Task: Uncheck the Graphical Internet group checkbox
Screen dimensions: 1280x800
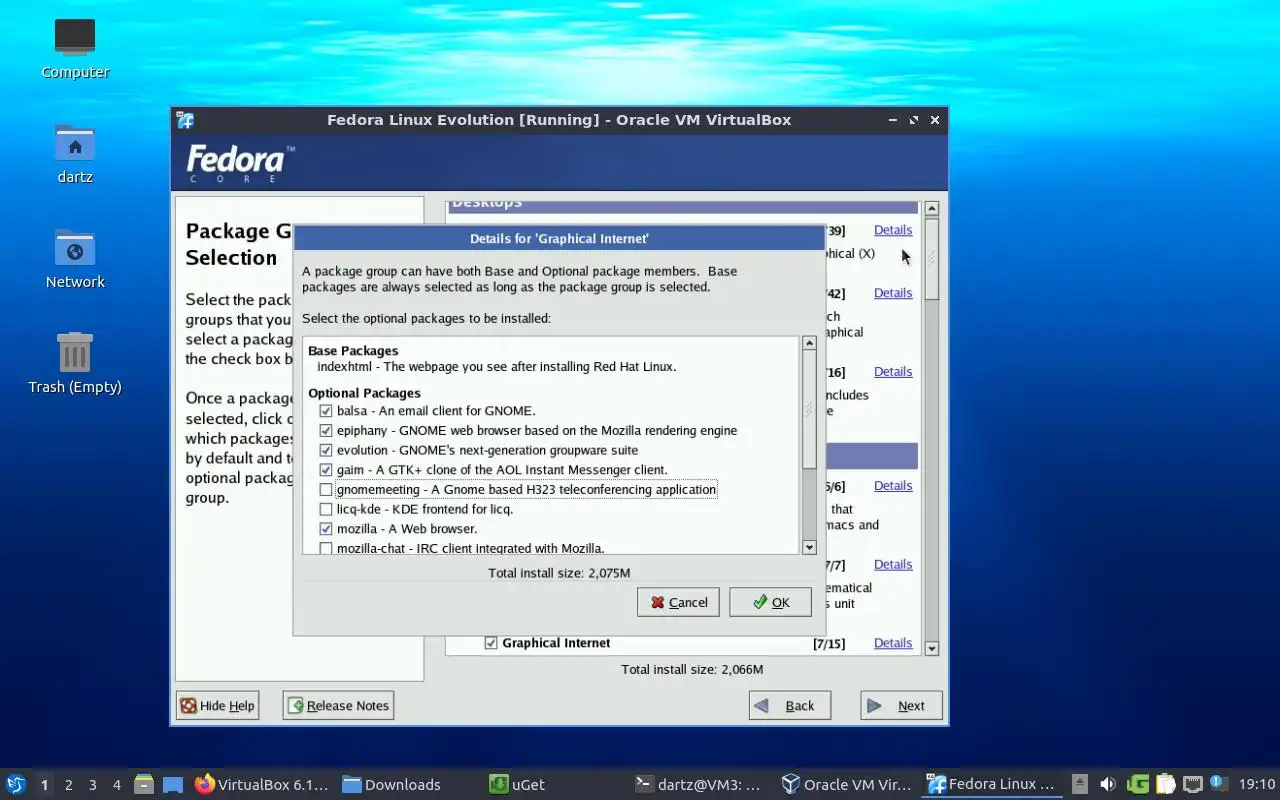Action: tap(491, 643)
